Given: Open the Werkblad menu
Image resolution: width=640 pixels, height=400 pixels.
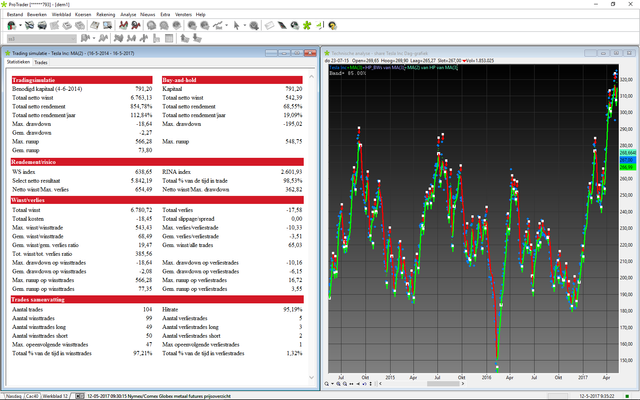Looking at the screenshot, I should 61,14.
